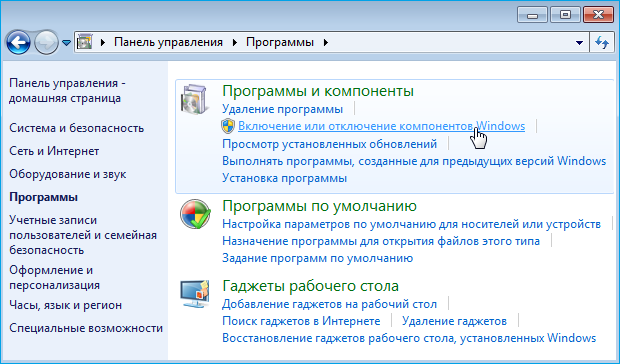The image size is (620, 364).
Task: Click Программы и компоненты box icon
Action: click(194, 99)
